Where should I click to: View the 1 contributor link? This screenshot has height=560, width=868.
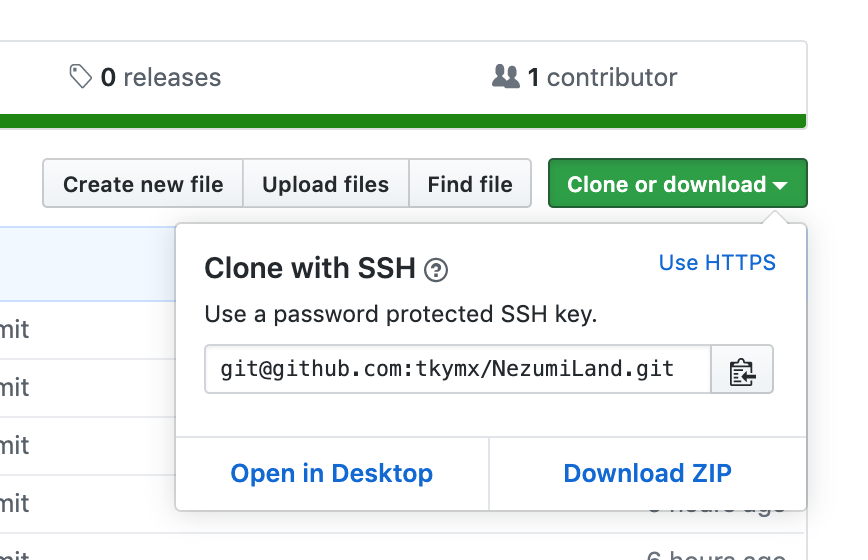585,77
